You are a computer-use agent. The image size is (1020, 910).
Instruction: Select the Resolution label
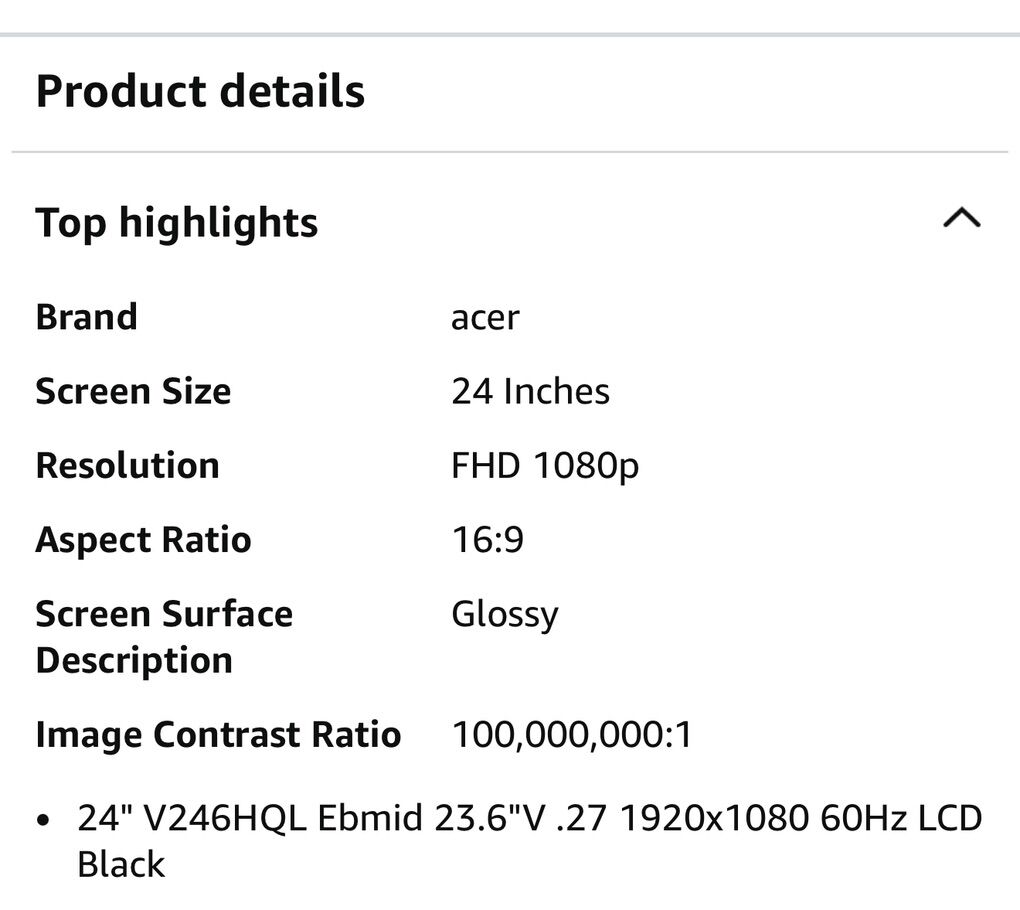[127, 465]
